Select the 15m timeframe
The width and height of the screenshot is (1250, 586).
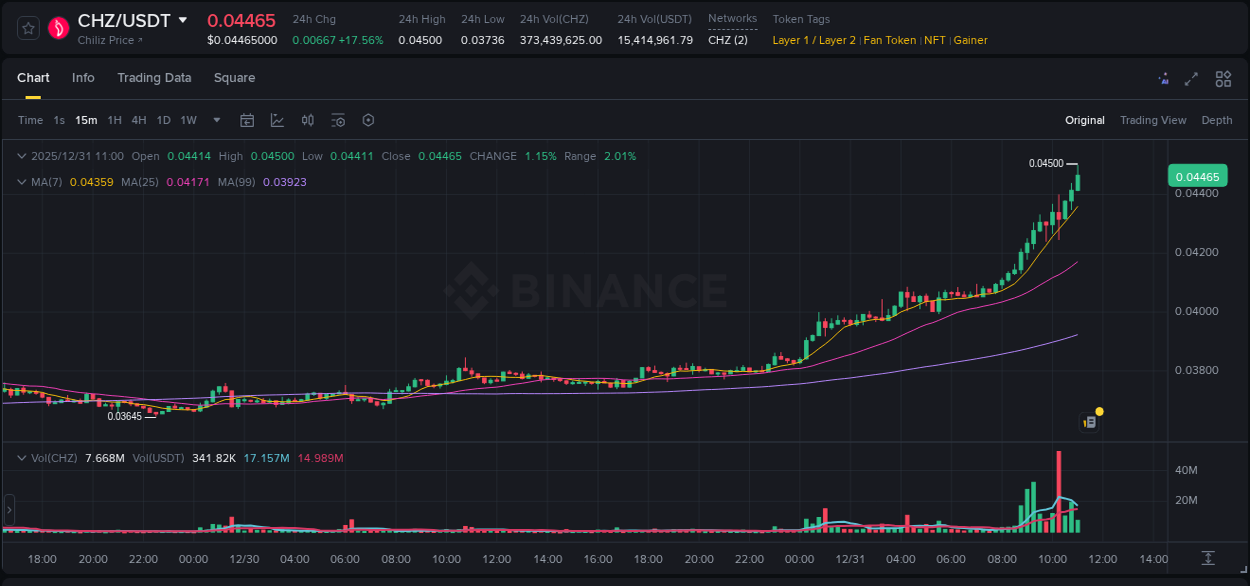pos(86,120)
